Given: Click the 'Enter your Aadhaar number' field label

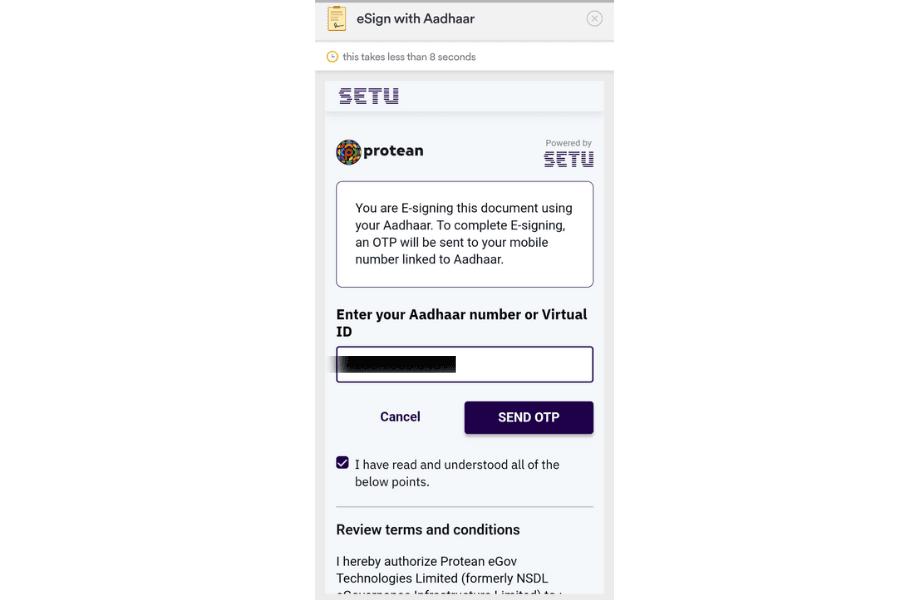Looking at the screenshot, I should coord(461,323).
